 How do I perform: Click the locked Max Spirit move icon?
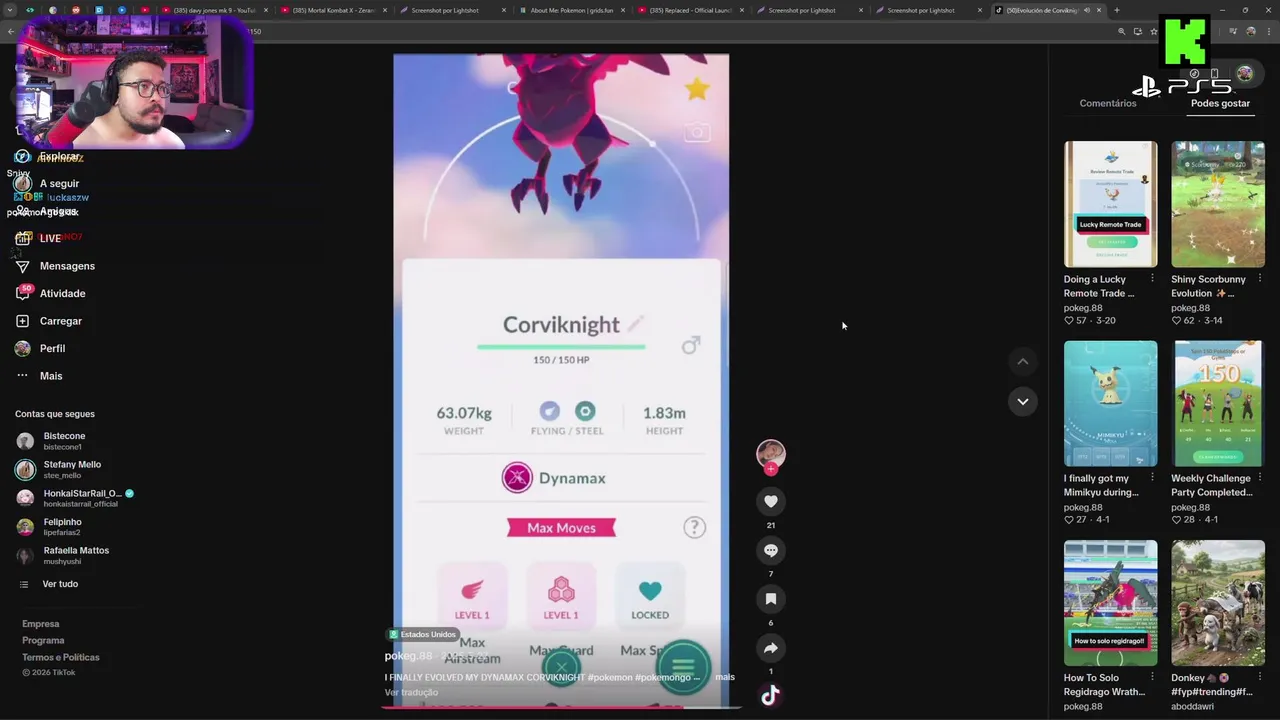[650, 594]
